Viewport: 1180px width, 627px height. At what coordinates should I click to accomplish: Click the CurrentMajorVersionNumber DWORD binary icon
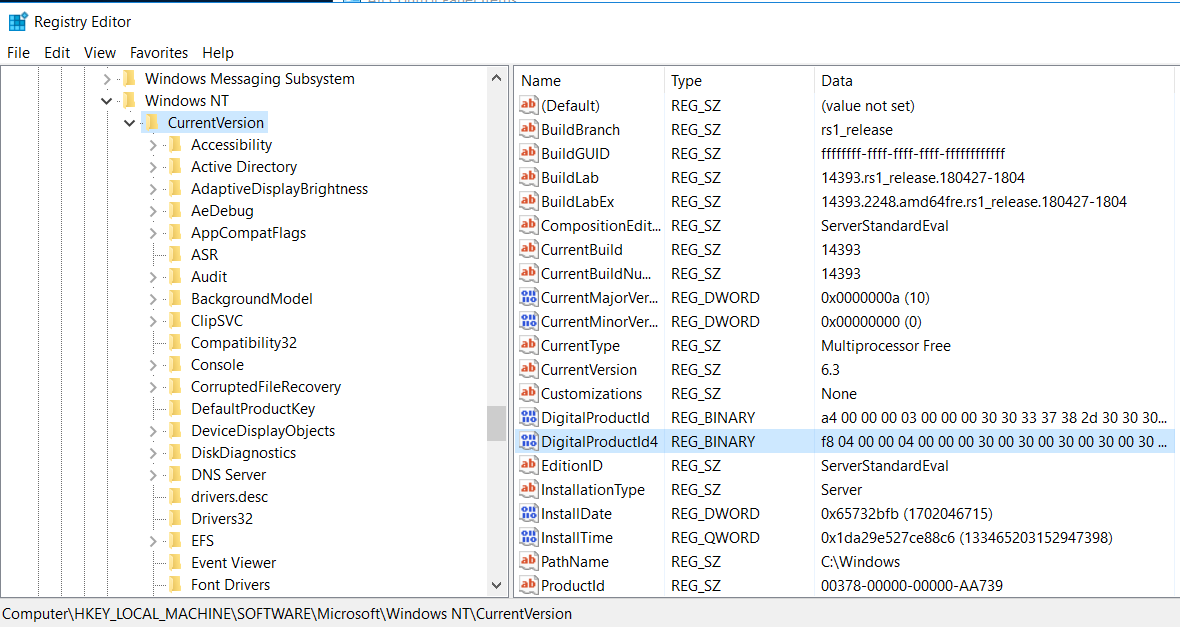(529, 298)
